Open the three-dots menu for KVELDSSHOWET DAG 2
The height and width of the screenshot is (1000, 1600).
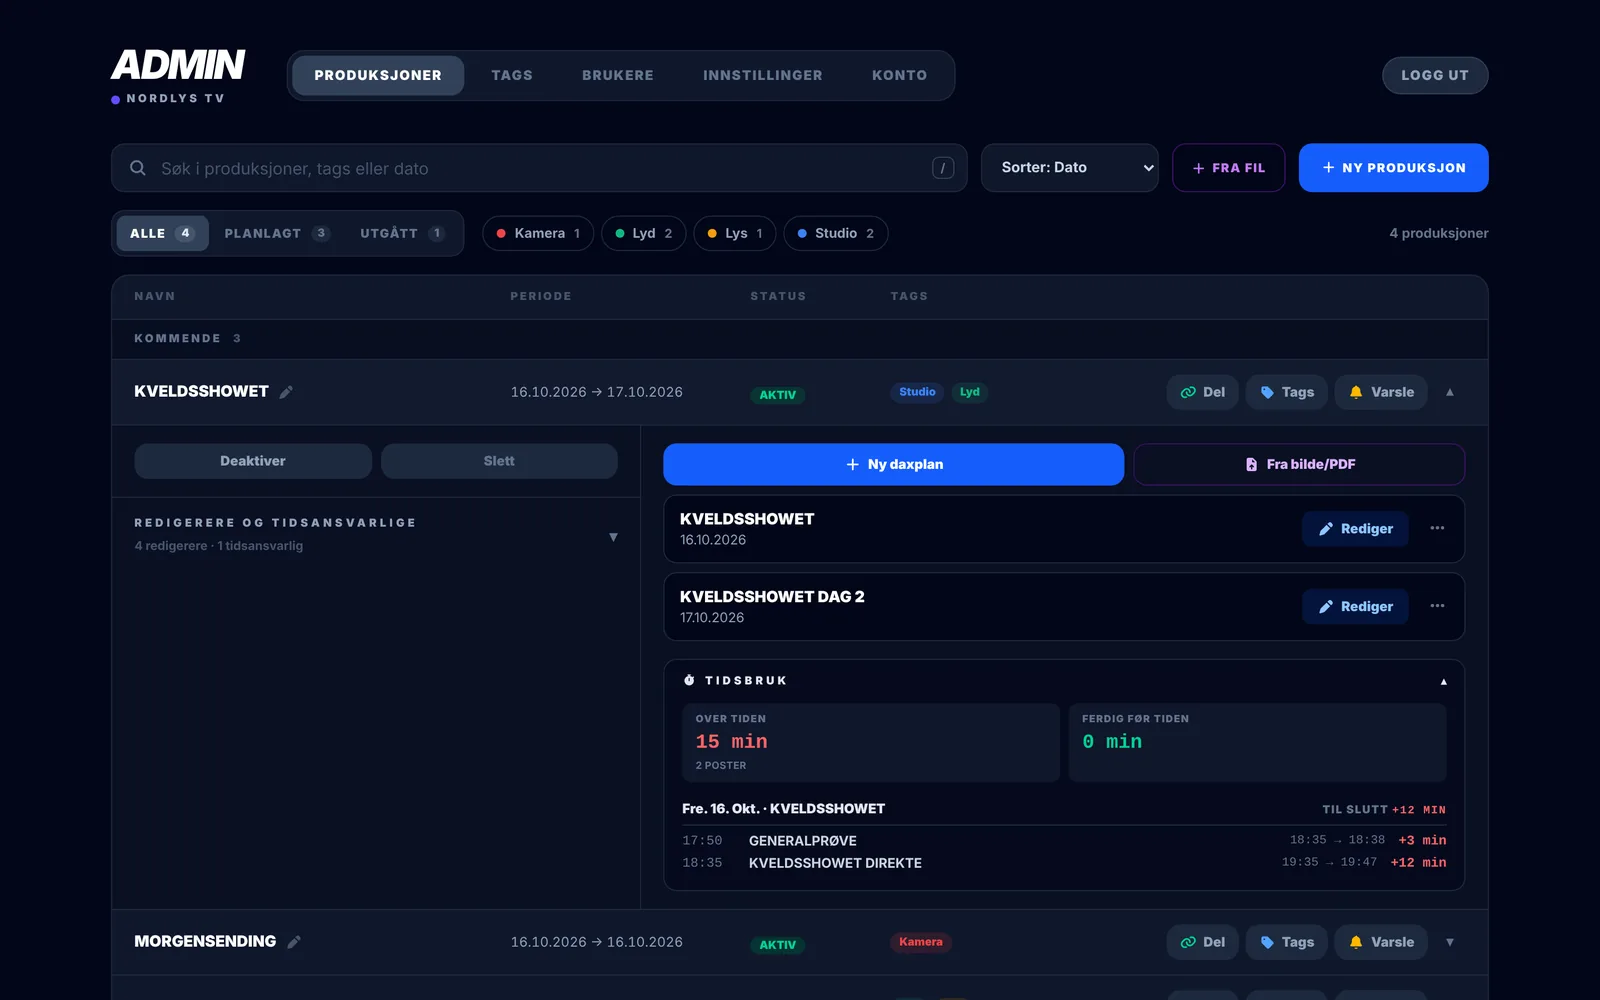1437,606
